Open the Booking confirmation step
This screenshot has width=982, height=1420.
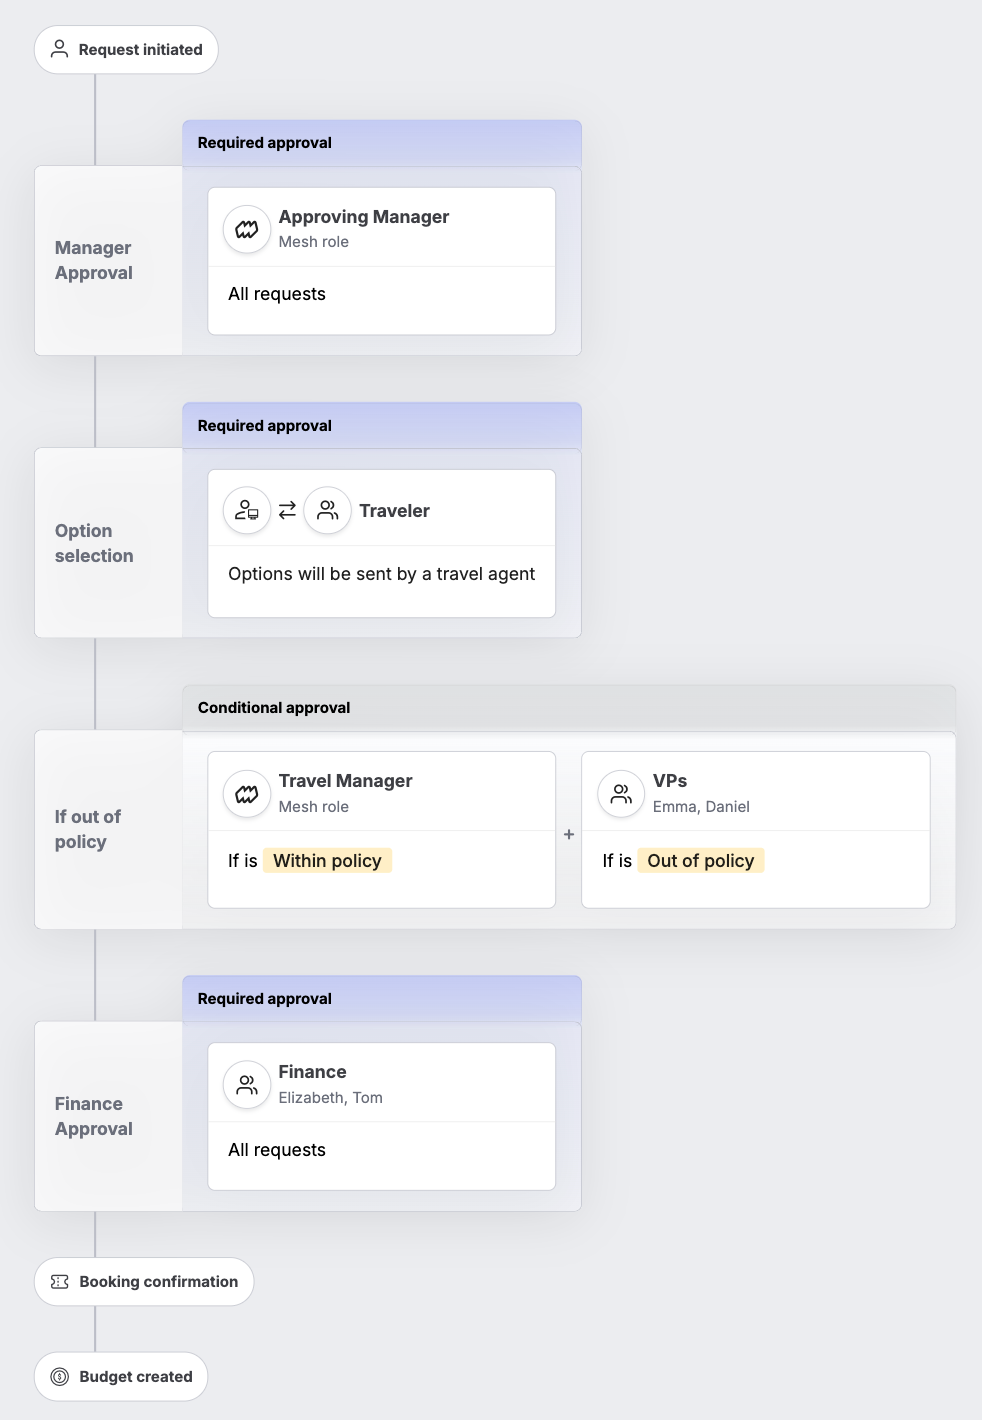(x=144, y=1282)
